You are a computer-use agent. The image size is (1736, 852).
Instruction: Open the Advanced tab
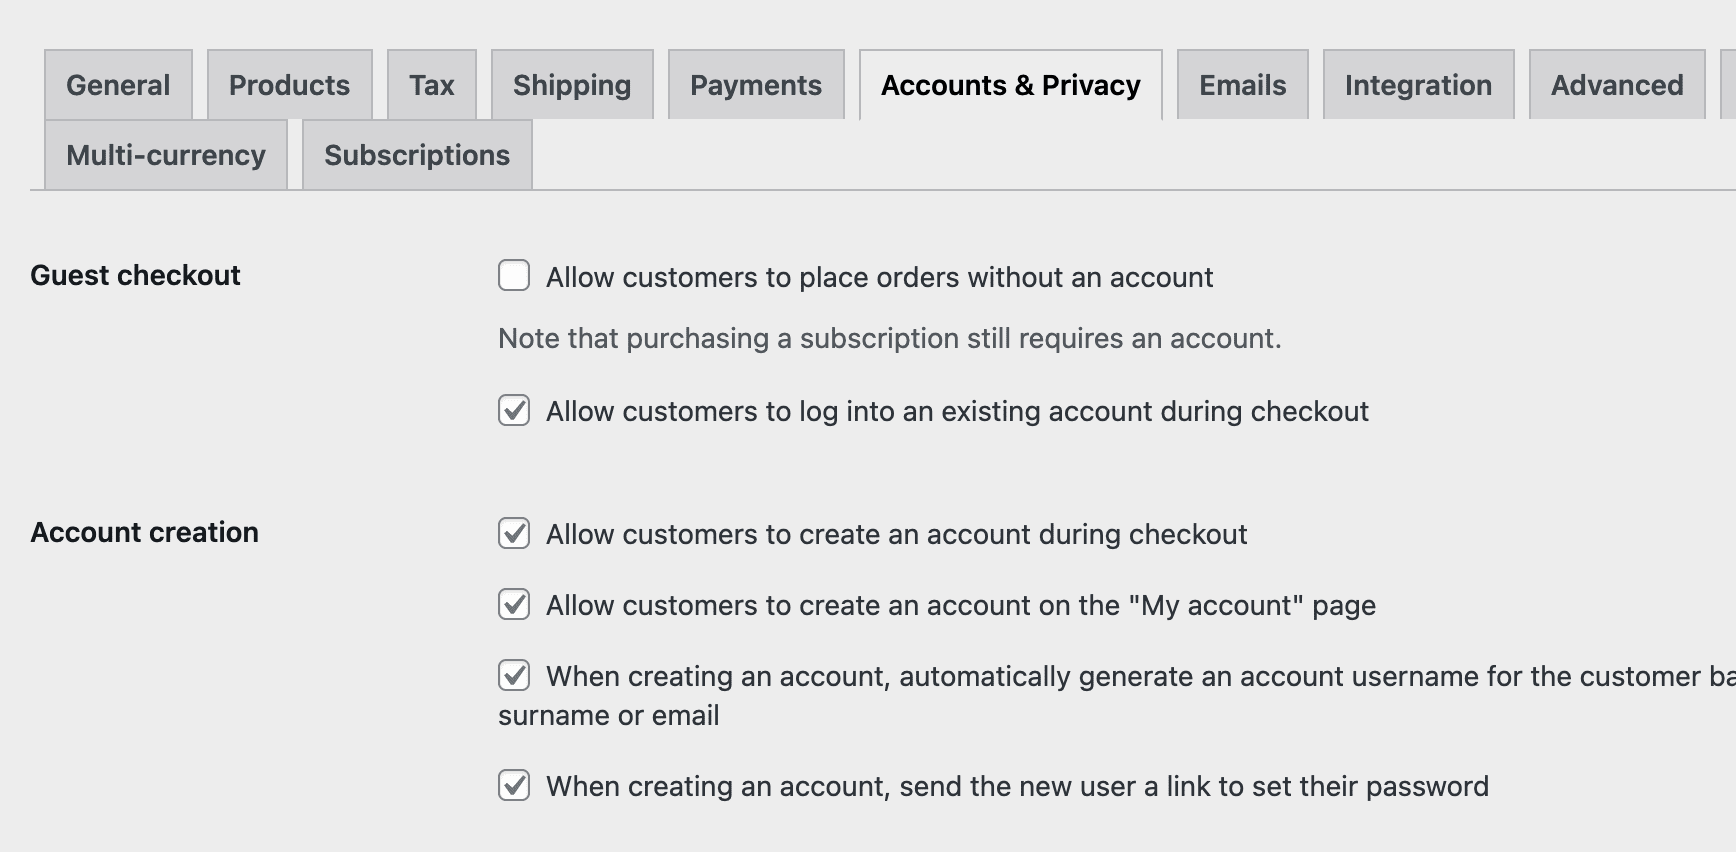[1617, 85]
